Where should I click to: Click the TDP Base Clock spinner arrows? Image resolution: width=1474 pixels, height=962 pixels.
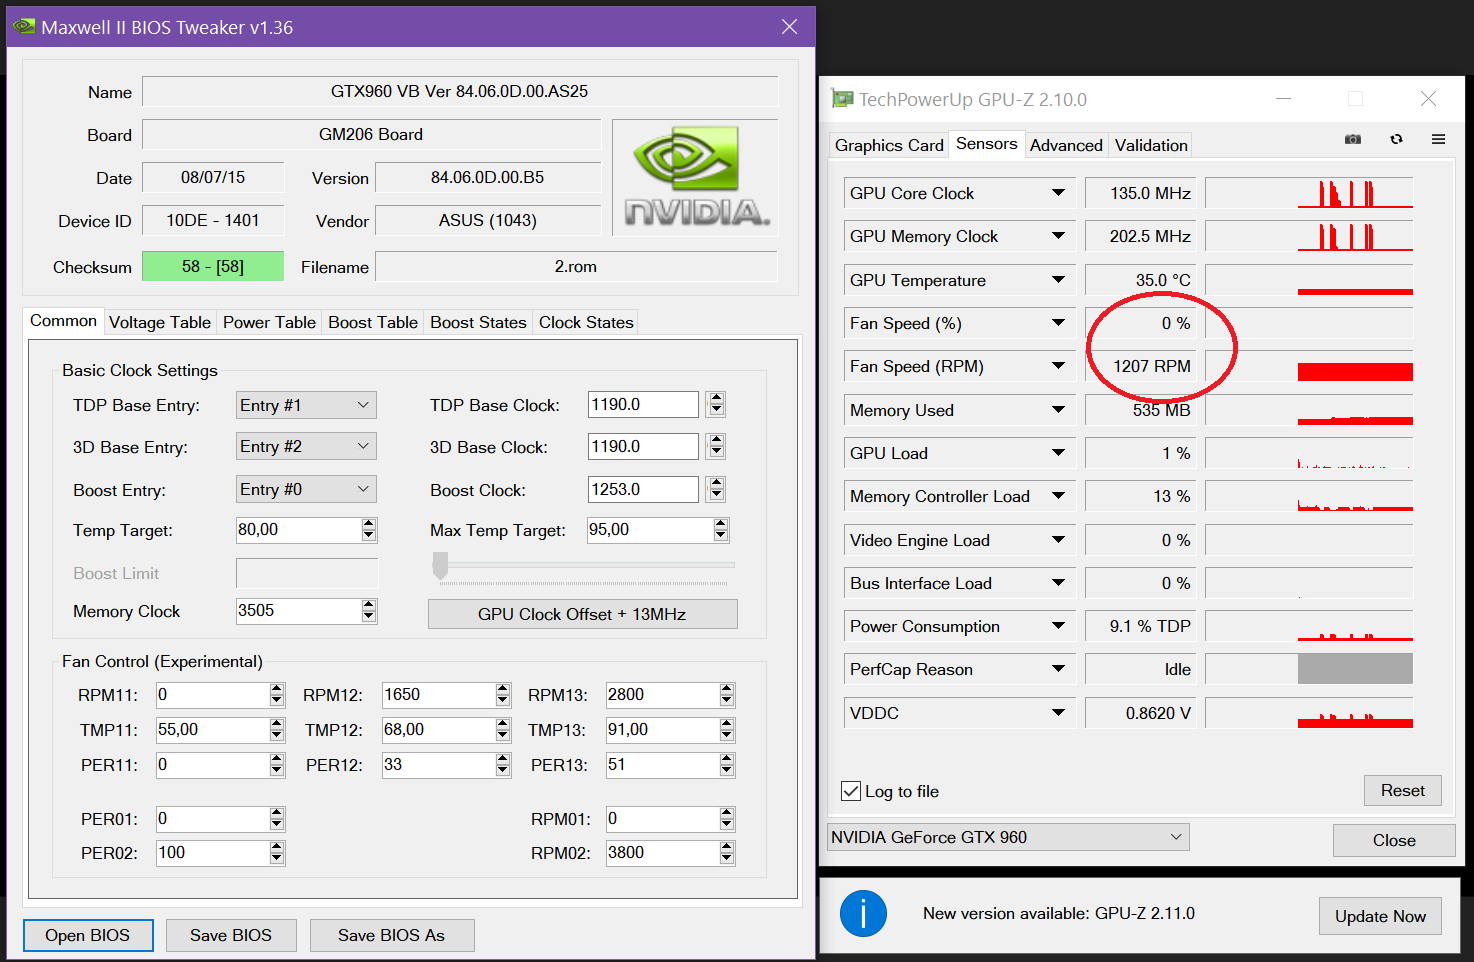[x=716, y=404]
